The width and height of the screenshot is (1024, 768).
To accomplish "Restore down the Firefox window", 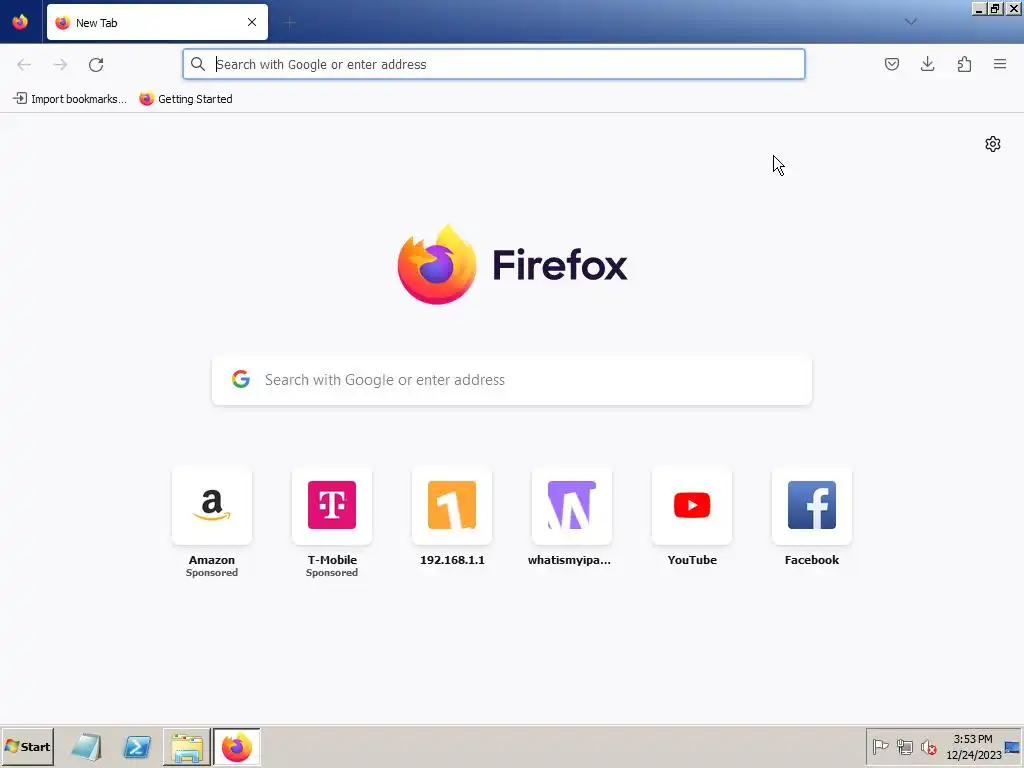I will tap(995, 8).
